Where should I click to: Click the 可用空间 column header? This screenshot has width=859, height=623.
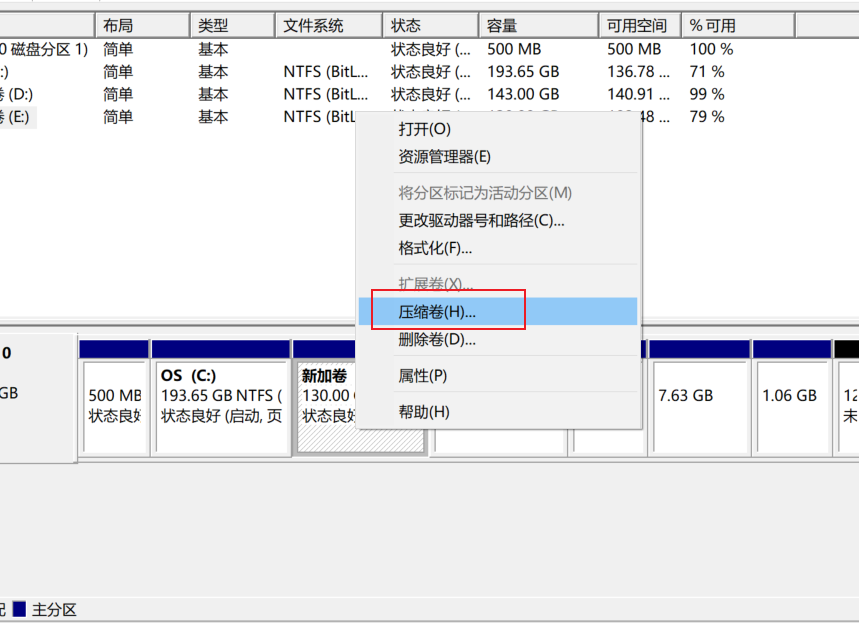point(640,25)
